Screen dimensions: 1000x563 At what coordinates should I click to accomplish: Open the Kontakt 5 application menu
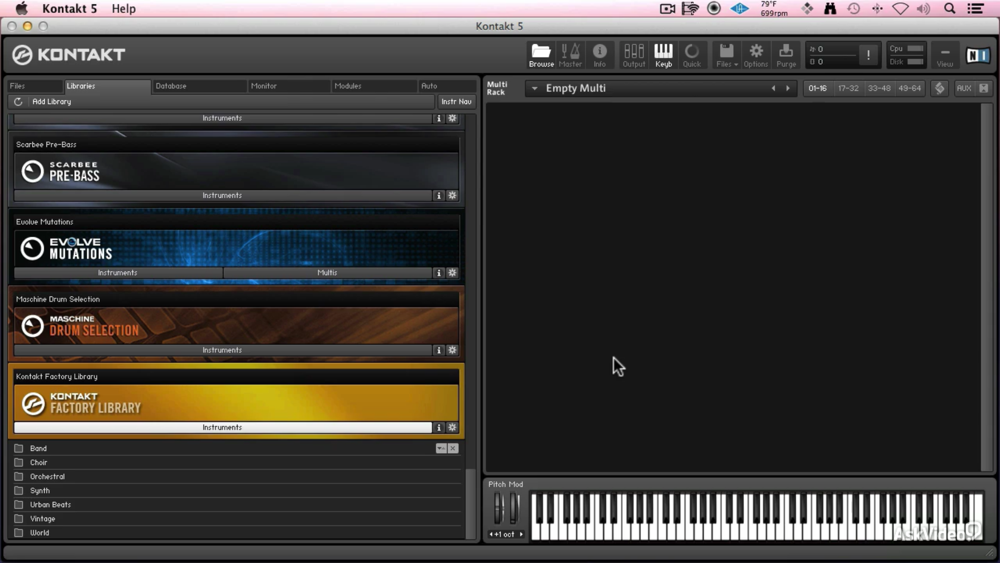pos(70,8)
